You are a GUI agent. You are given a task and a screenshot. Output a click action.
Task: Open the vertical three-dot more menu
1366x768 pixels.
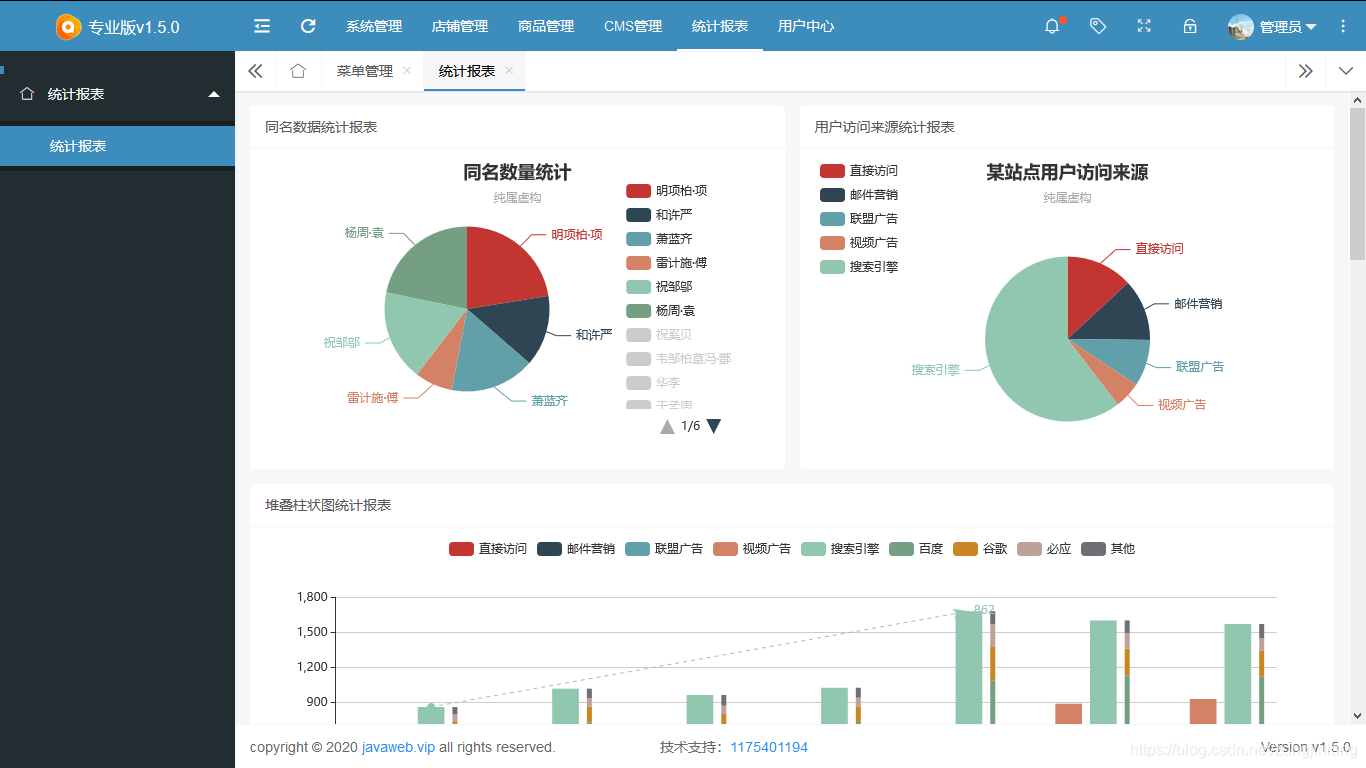pos(1343,26)
